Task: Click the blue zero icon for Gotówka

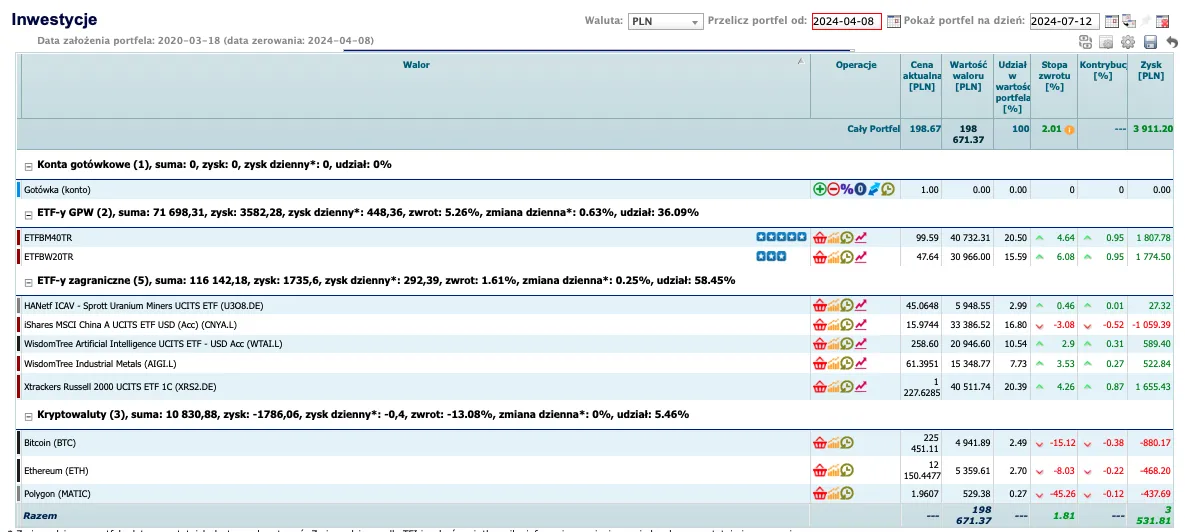Action: [860, 190]
